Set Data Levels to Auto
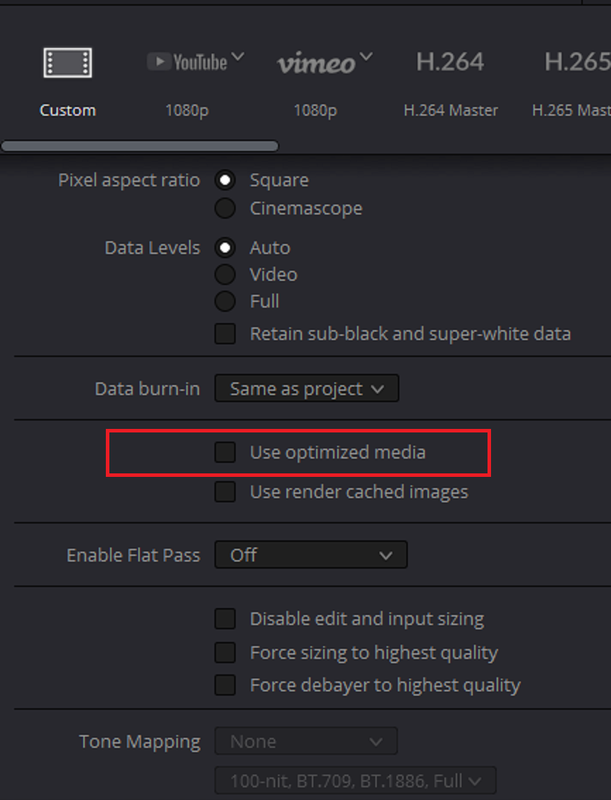This screenshot has width=611, height=800. (x=225, y=248)
